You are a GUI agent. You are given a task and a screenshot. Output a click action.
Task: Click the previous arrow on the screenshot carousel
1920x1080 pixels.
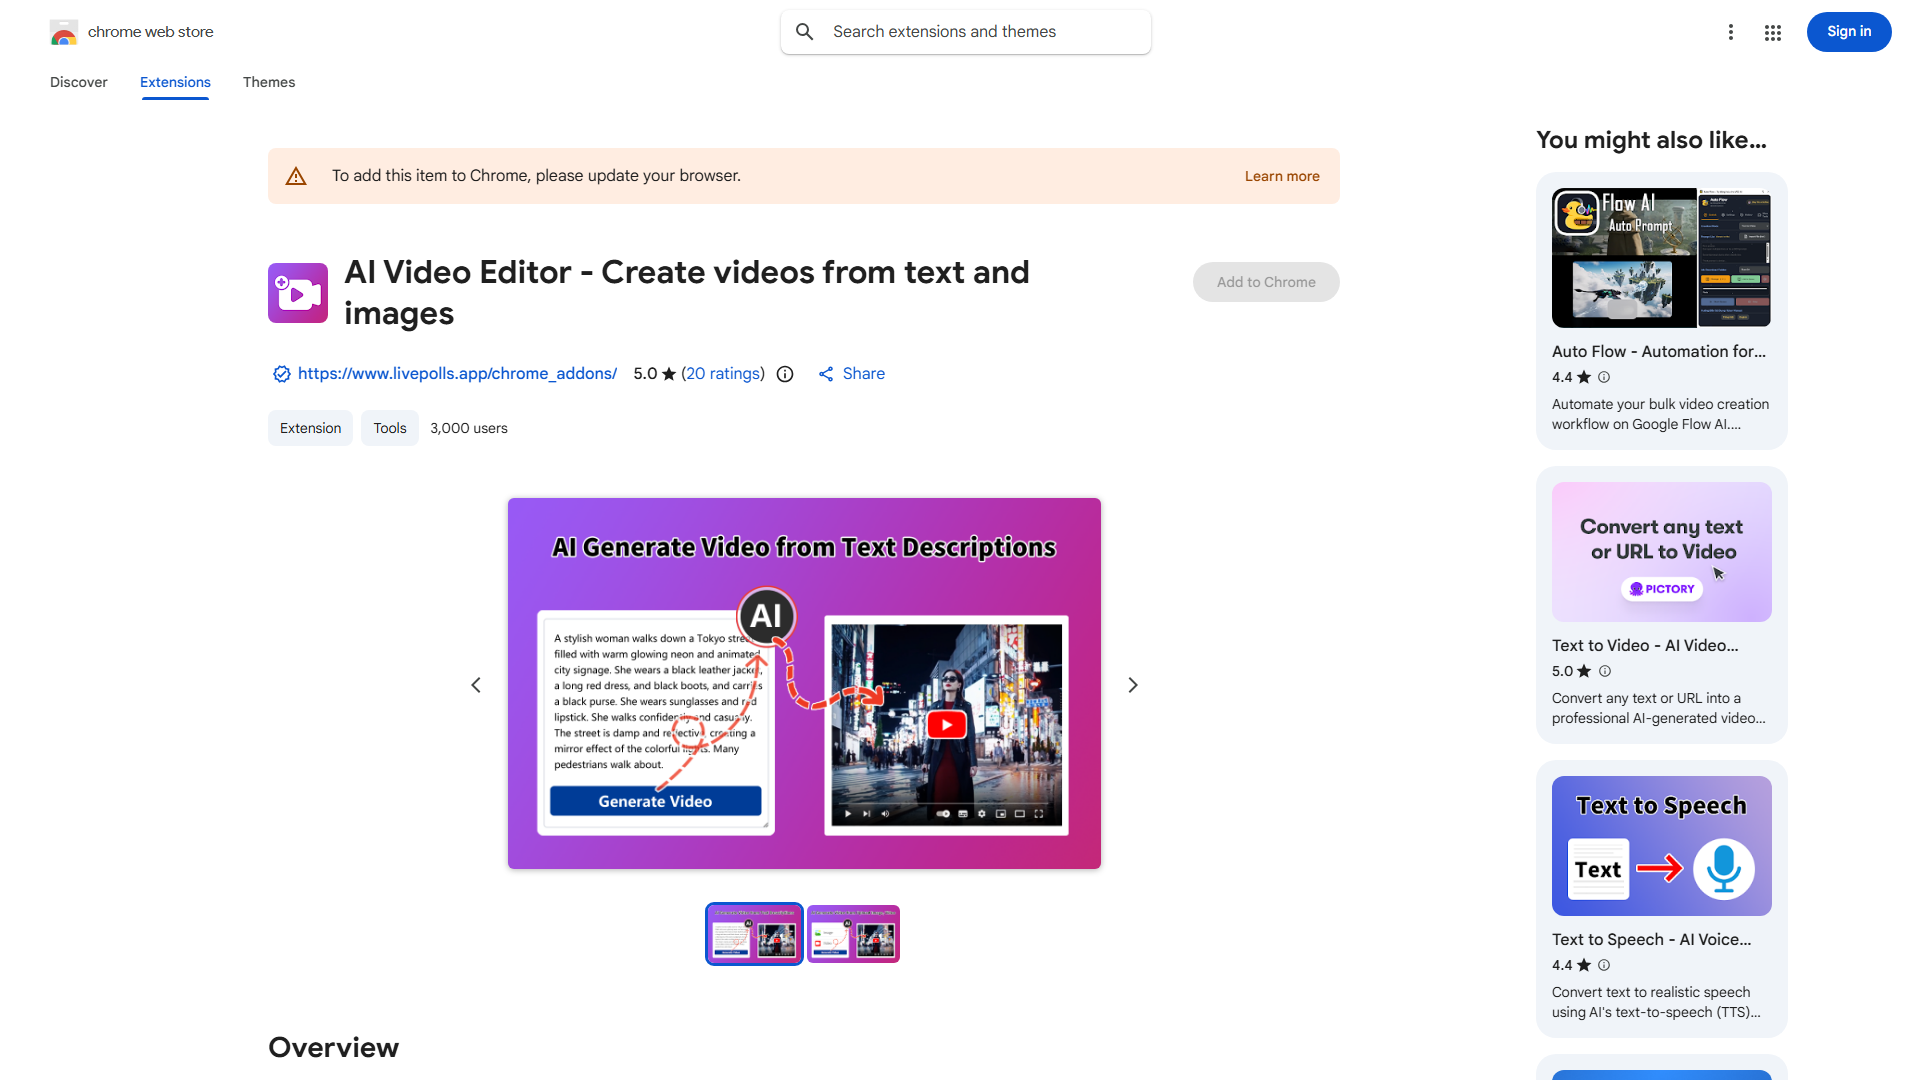(x=476, y=684)
